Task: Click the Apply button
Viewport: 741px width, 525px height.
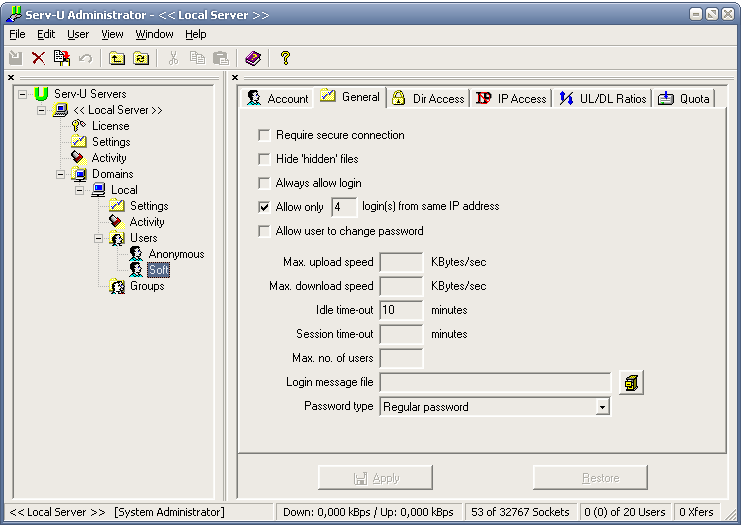Action: pyautogui.click(x=375, y=478)
